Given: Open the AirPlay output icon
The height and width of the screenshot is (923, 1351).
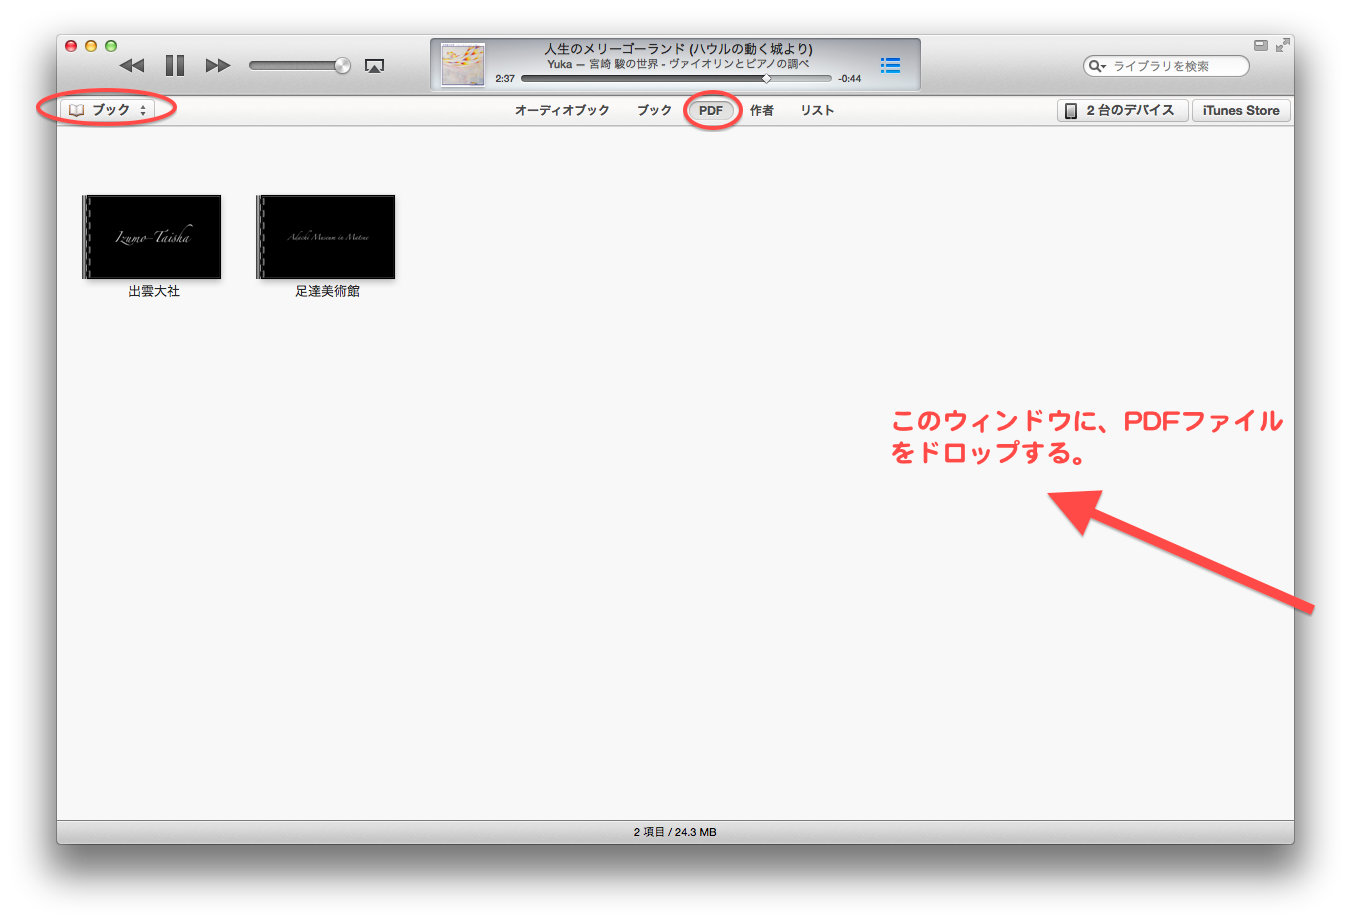Looking at the screenshot, I should pyautogui.click(x=375, y=66).
